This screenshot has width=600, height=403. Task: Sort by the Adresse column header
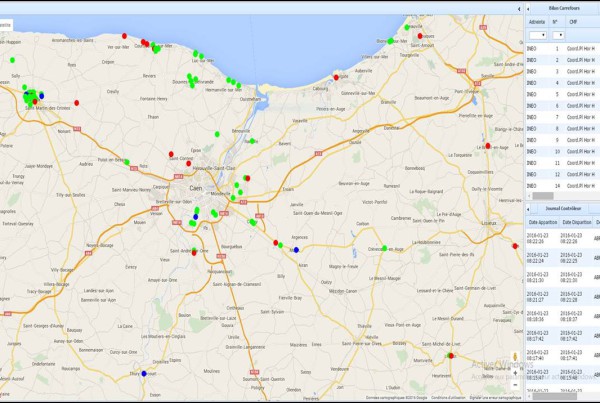click(x=537, y=20)
